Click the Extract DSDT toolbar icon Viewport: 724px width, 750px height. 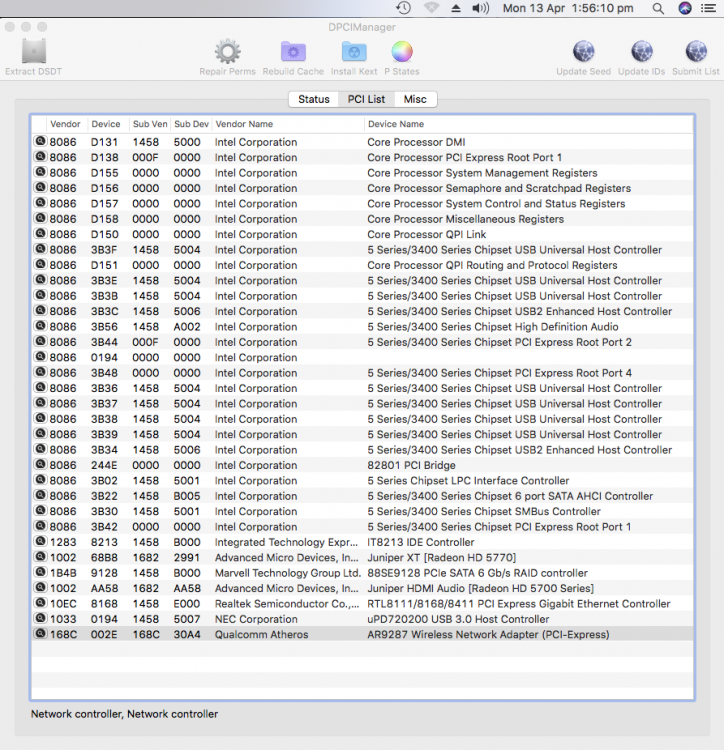(x=33, y=51)
